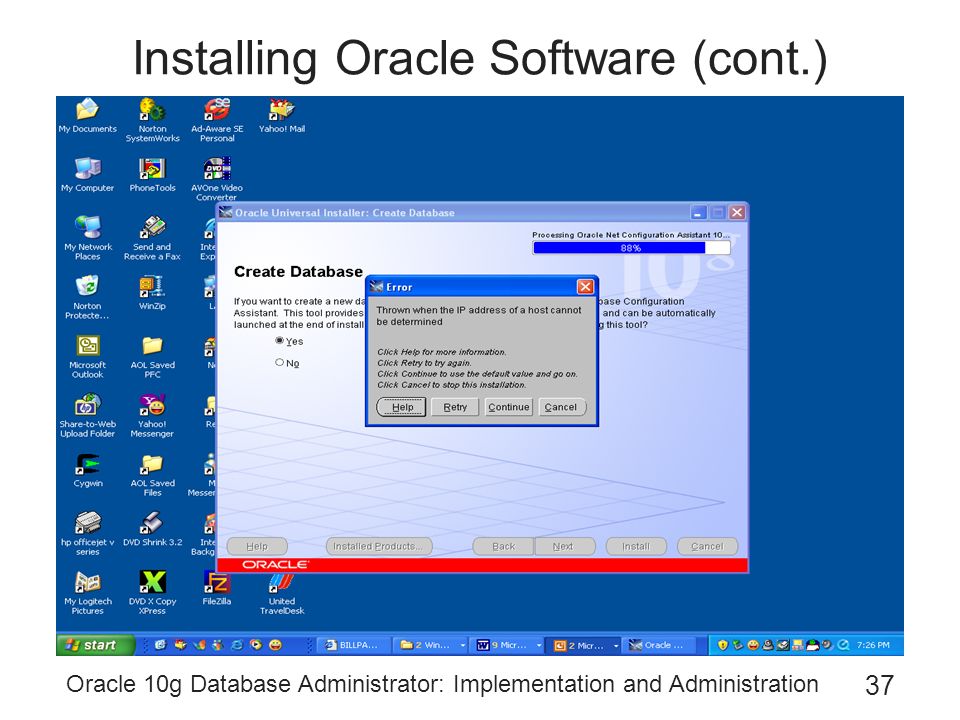The height and width of the screenshot is (720, 960).
Task: Launch DVD Shrink 3.2 icon
Action: tap(152, 530)
